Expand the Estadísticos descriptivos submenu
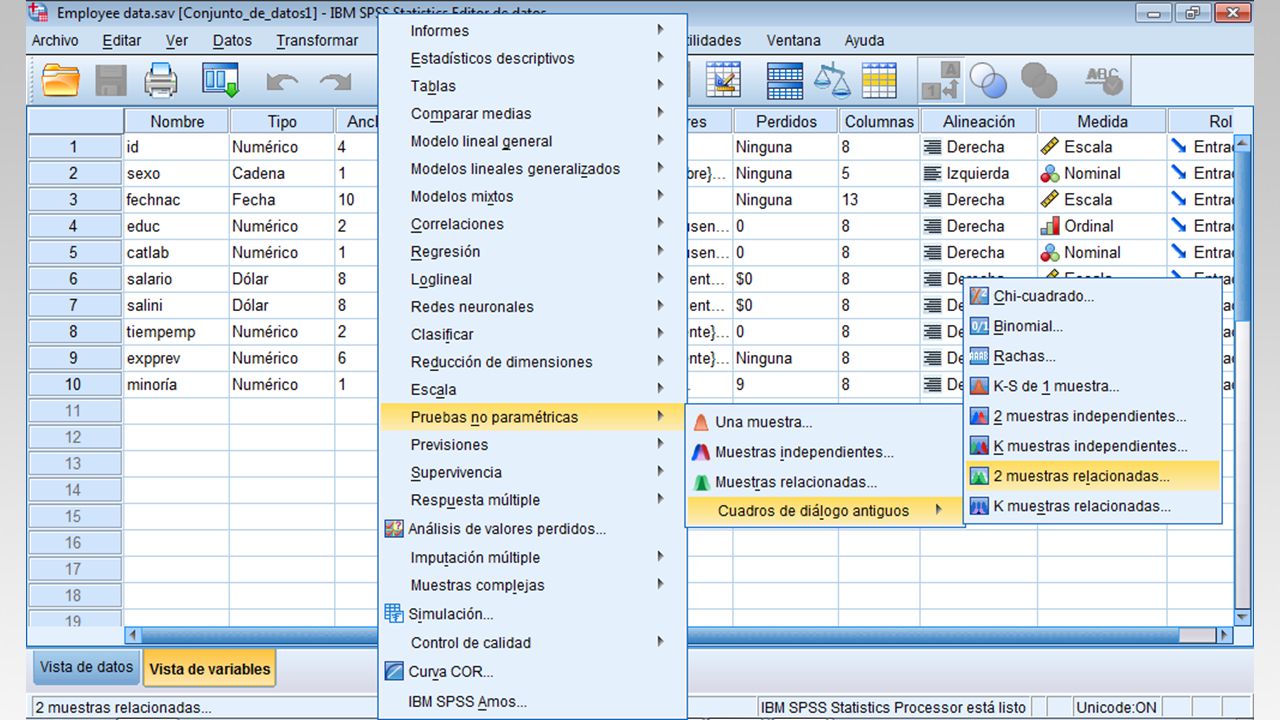This screenshot has height=720, width=1280. [532, 59]
